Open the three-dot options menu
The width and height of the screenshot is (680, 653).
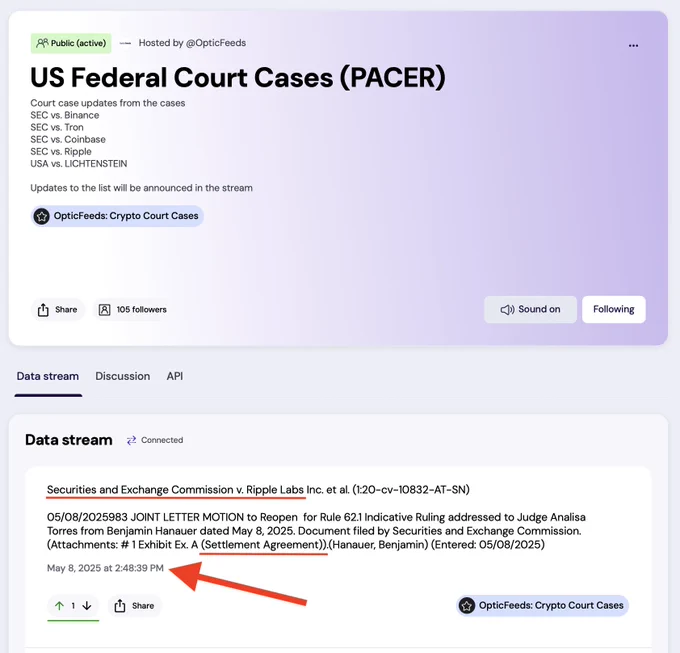[x=633, y=46]
